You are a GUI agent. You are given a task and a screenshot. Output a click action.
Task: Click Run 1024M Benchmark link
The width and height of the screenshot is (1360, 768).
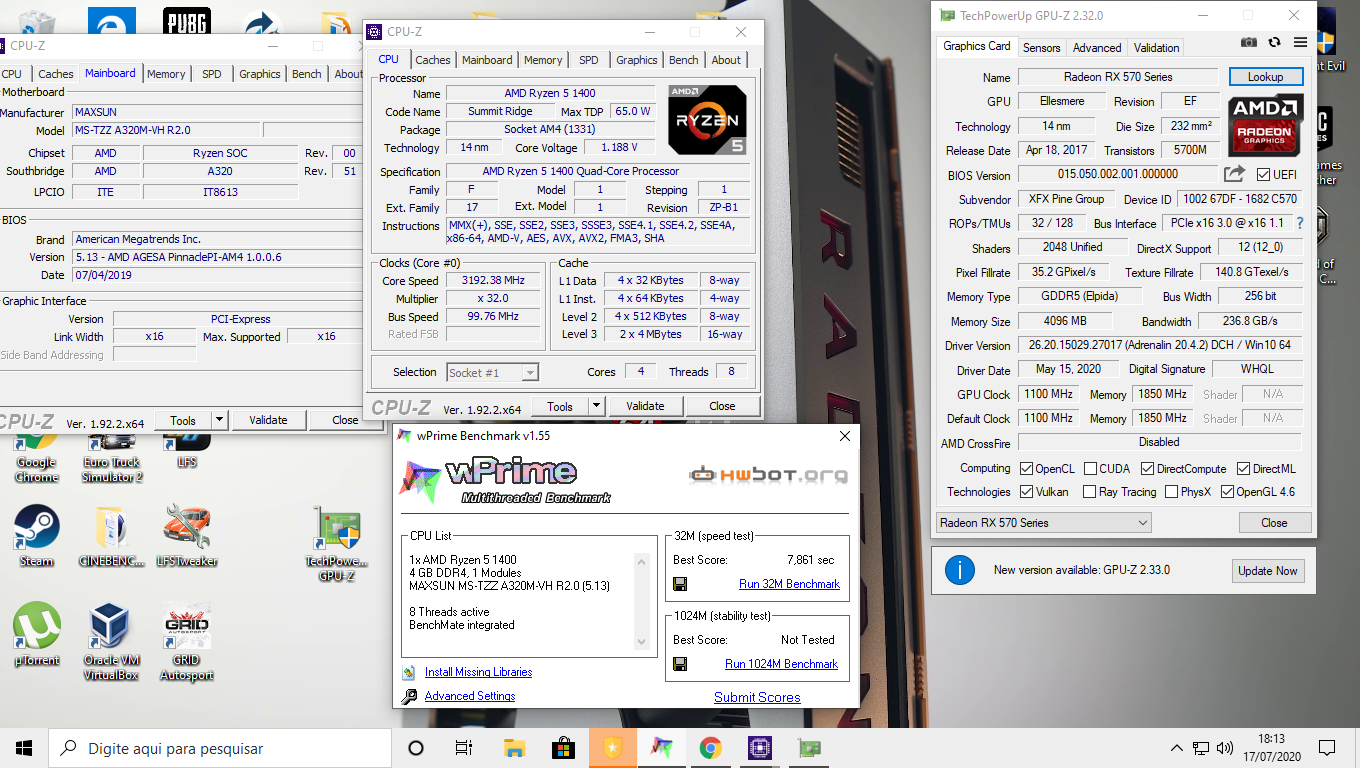click(781, 664)
